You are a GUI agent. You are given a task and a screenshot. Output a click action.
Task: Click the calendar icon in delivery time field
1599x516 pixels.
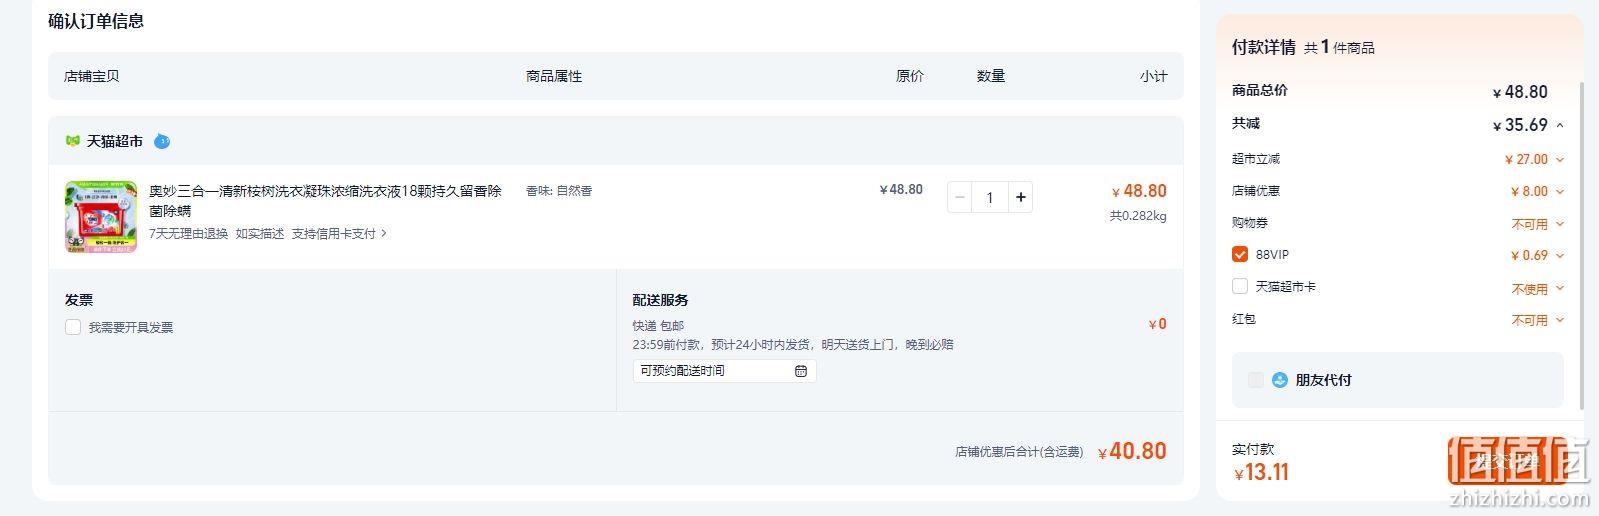pos(801,371)
